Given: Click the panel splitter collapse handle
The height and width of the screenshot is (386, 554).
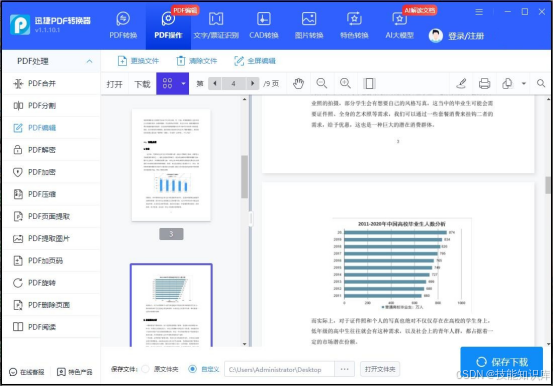Looking at the screenshot, I should click(x=251, y=219).
